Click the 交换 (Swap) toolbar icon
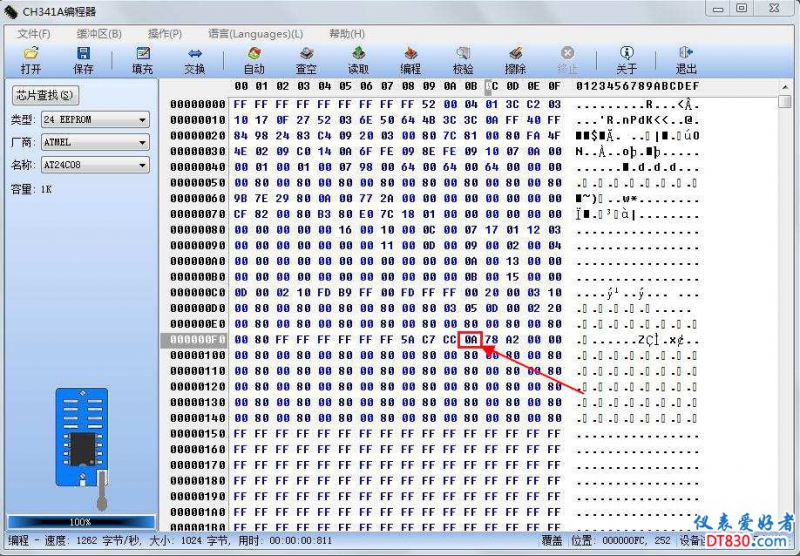 point(194,59)
